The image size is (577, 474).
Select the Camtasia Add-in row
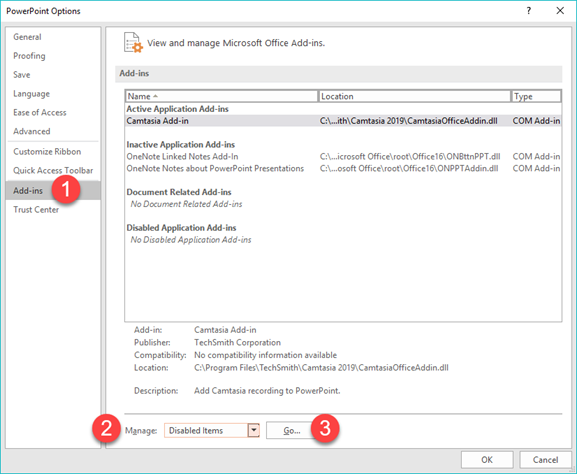[x=343, y=121]
